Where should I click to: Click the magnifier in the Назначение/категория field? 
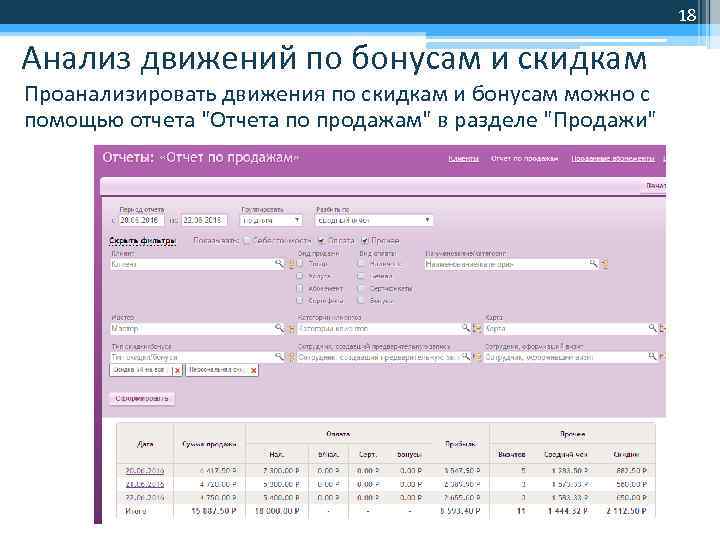coord(593,264)
